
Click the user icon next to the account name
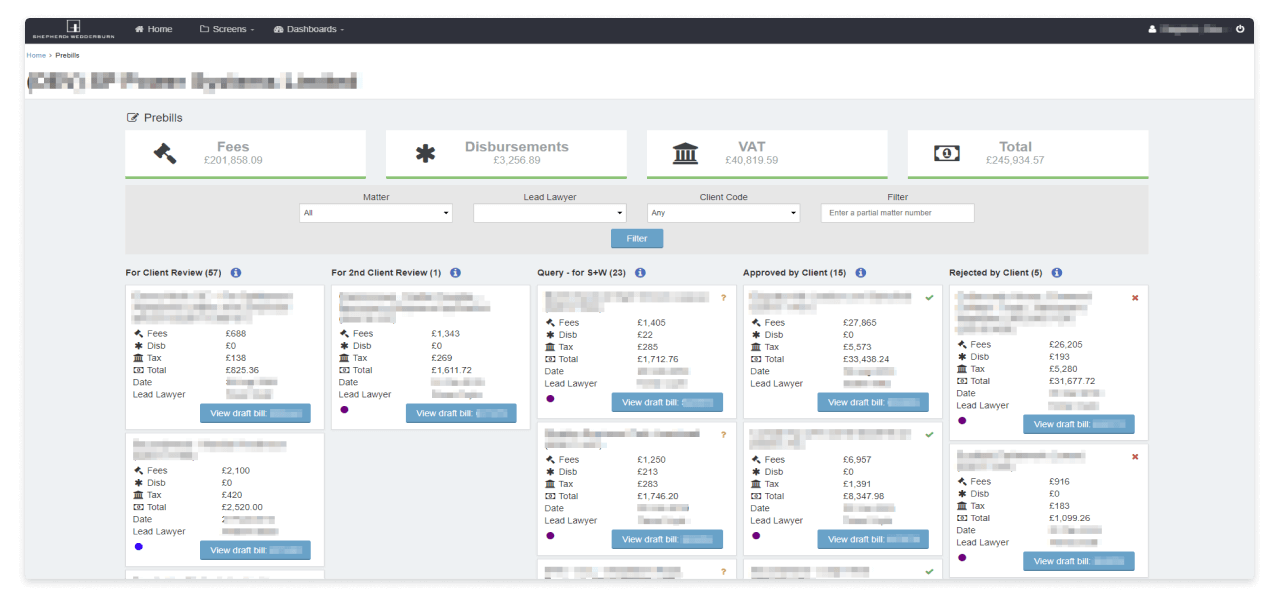click(x=1151, y=29)
